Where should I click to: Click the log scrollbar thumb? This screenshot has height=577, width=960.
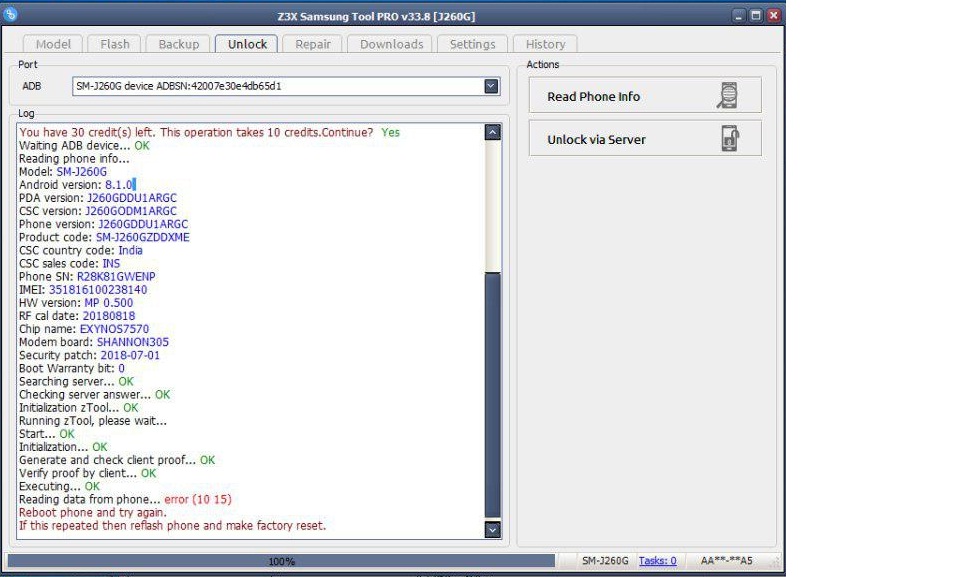493,395
